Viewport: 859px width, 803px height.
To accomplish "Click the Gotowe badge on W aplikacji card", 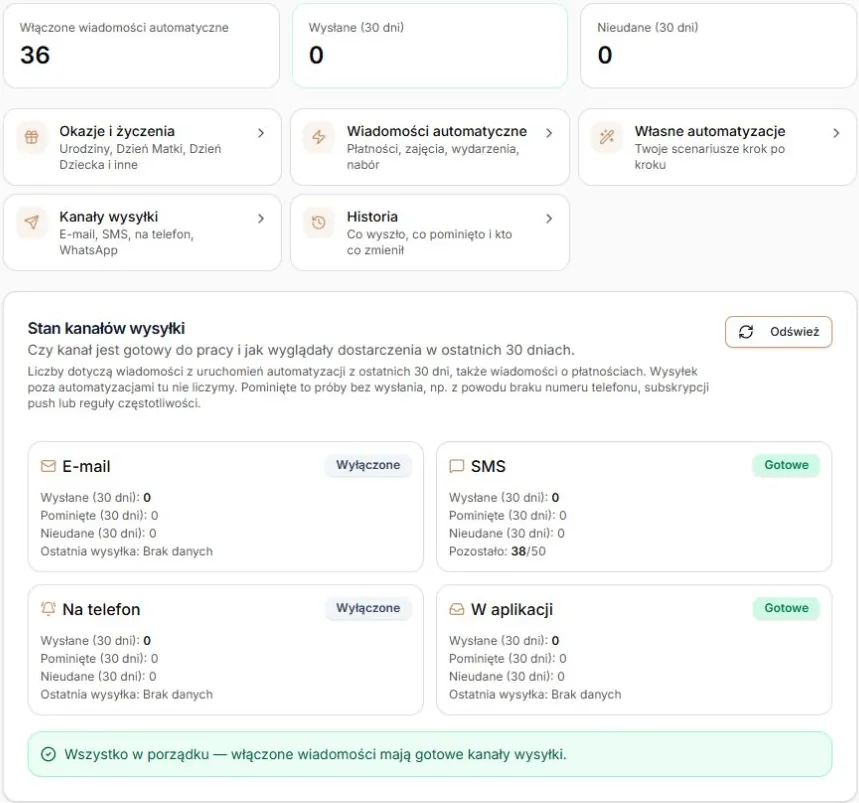I will tap(786, 608).
